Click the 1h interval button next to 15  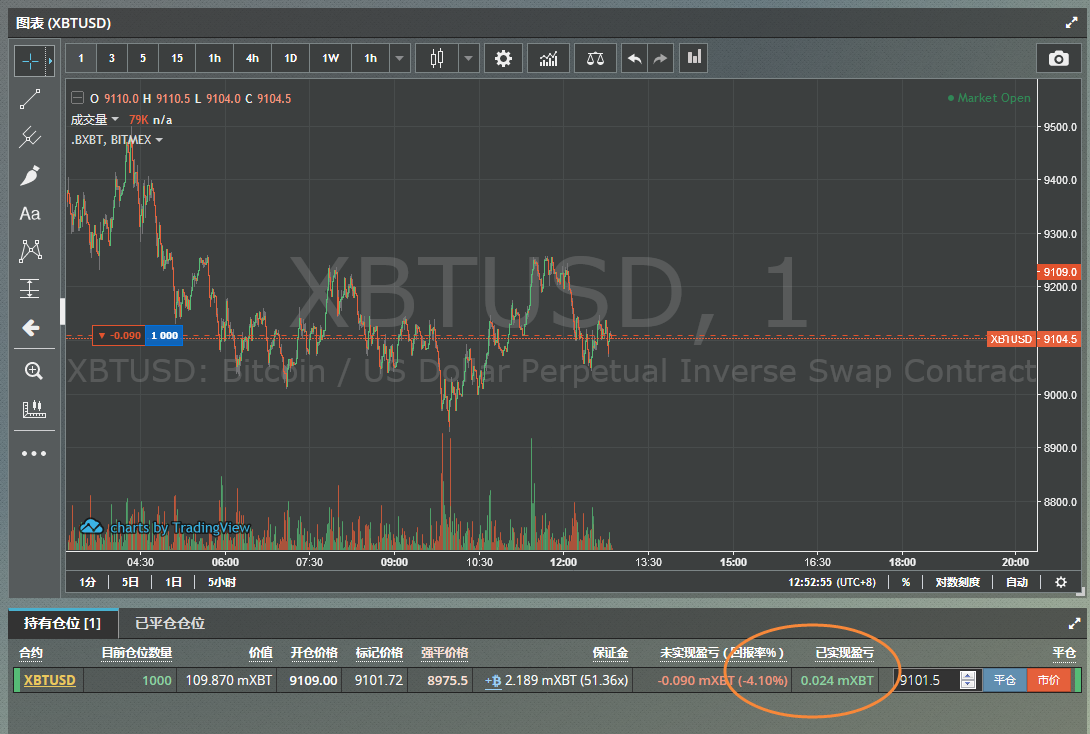215,58
